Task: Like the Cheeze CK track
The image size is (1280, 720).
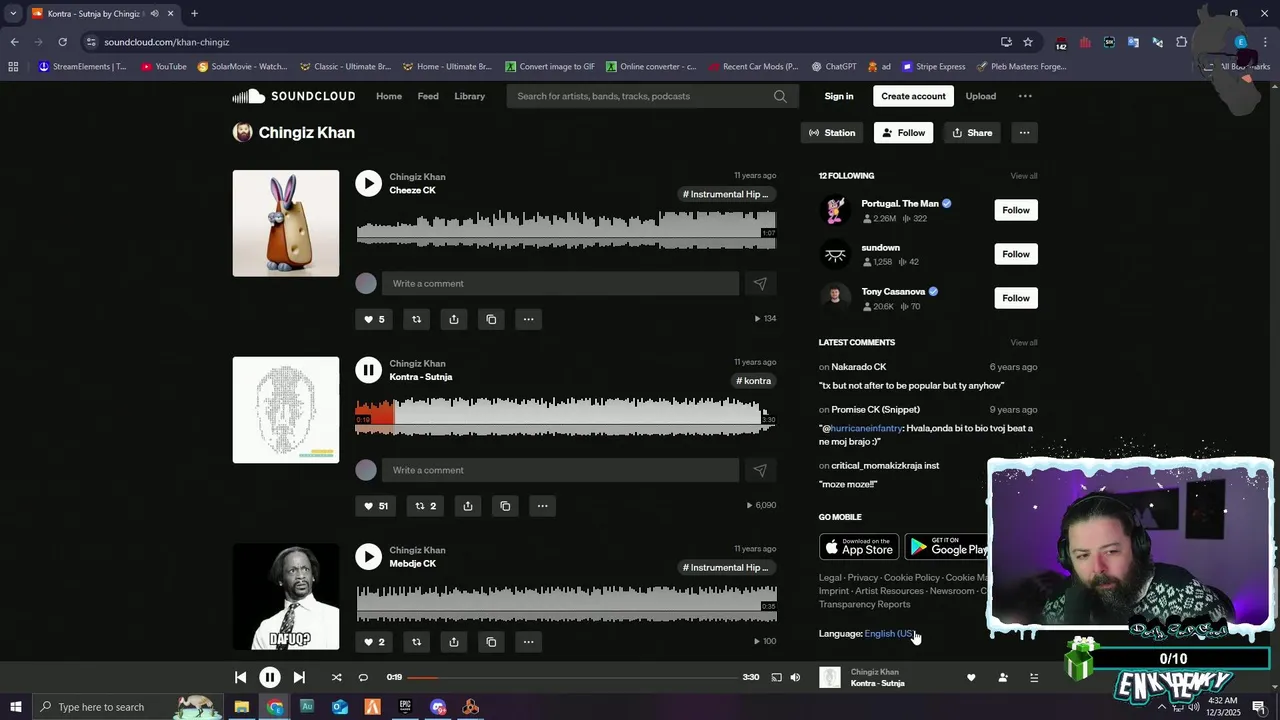Action: click(x=374, y=319)
